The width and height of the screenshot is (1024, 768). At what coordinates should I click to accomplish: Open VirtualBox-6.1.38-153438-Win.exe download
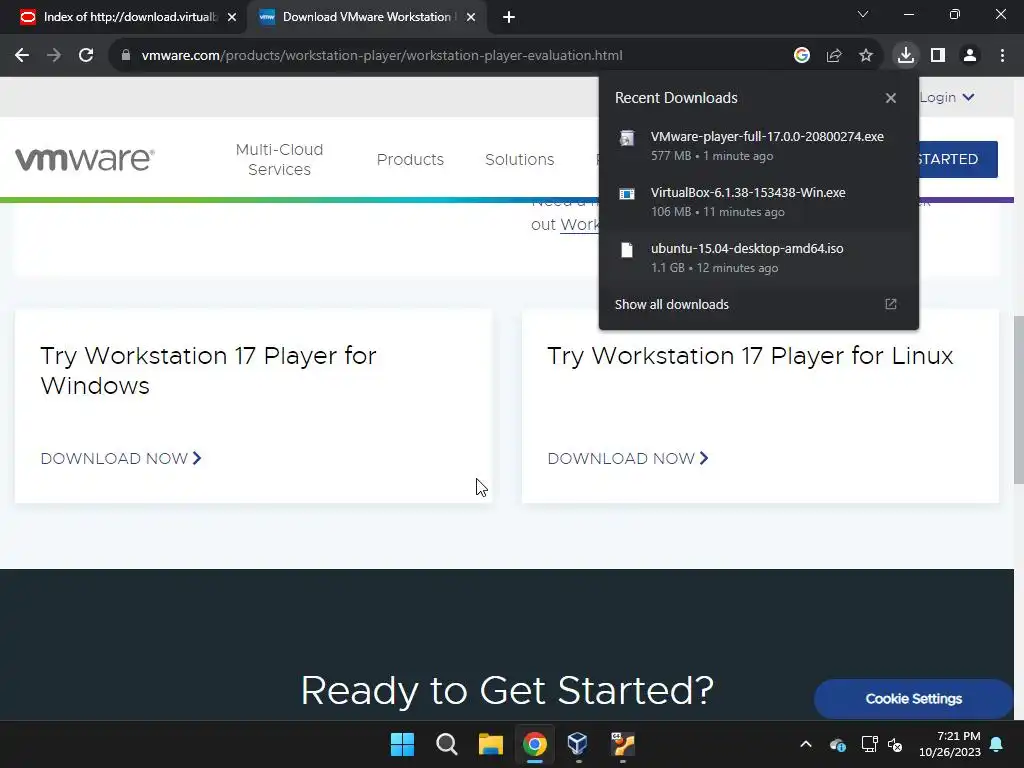[759, 202]
